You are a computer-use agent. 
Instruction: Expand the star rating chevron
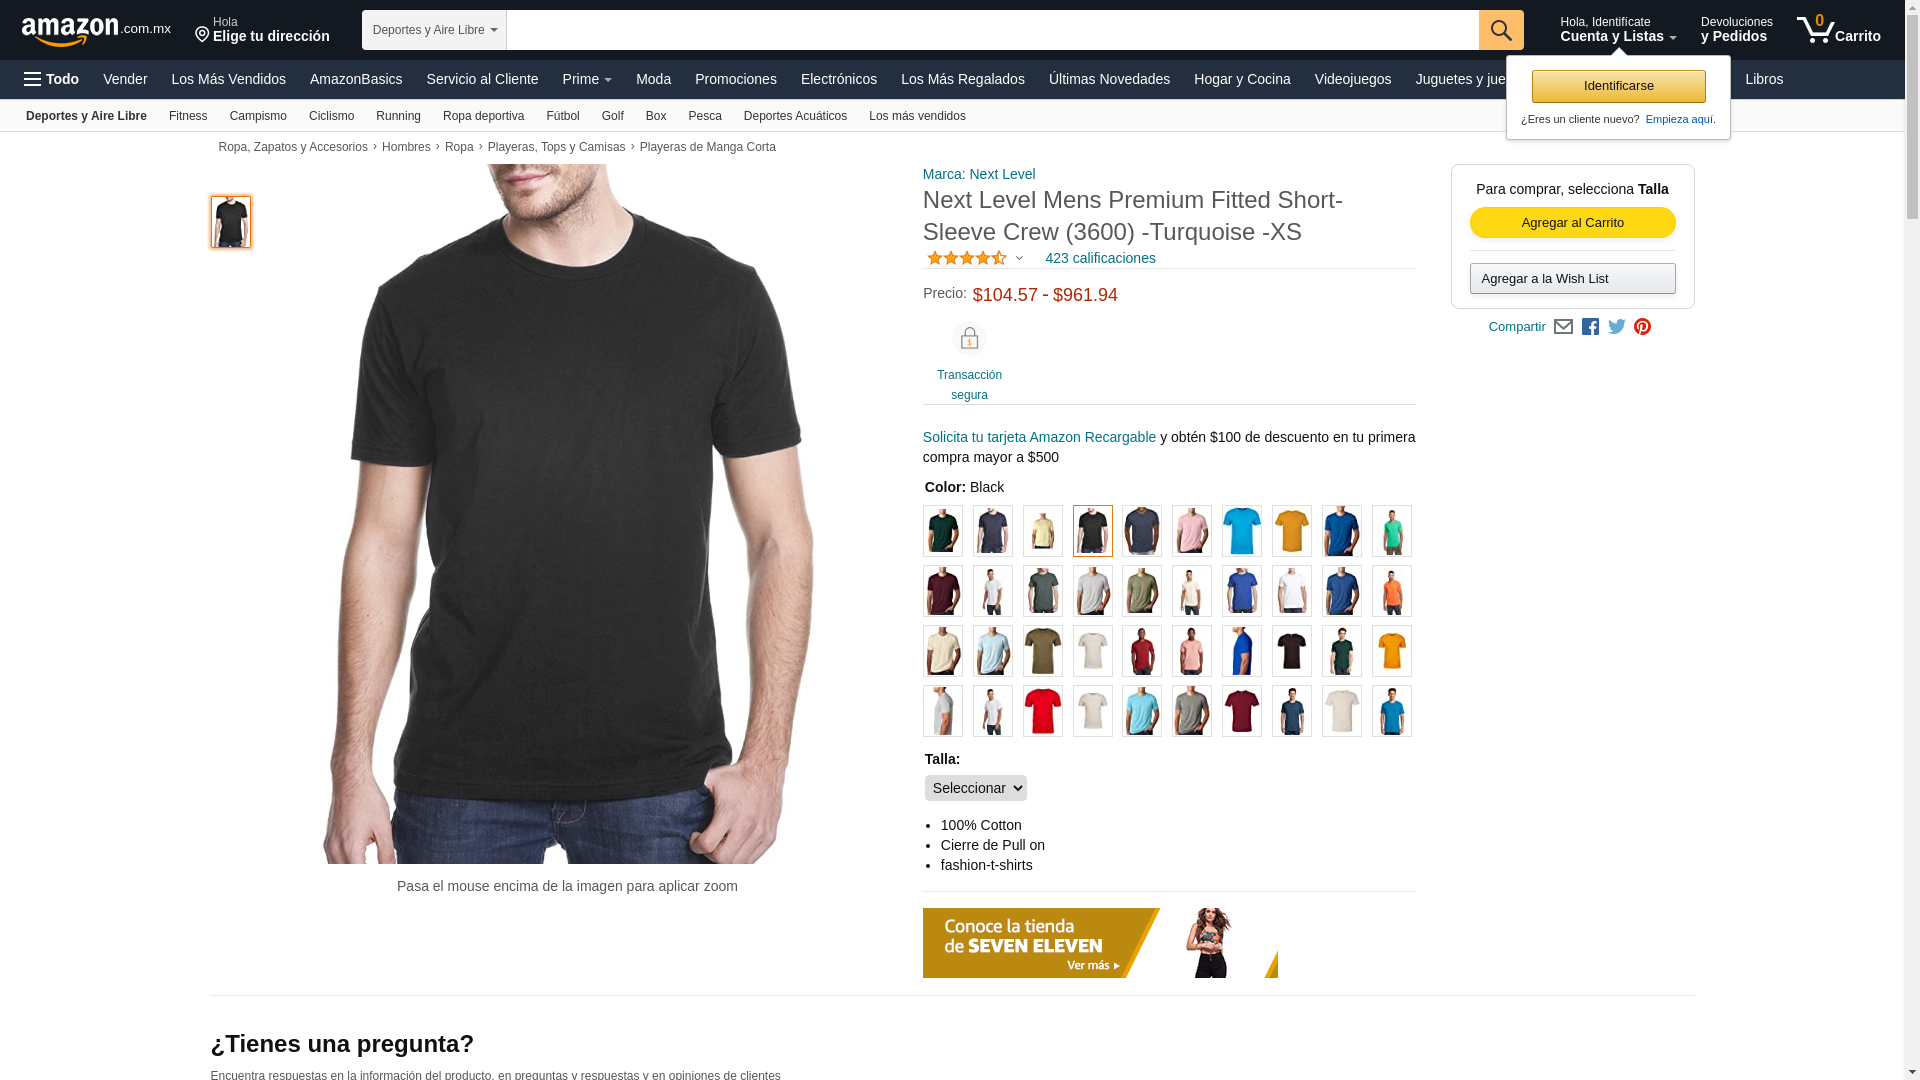point(1019,259)
